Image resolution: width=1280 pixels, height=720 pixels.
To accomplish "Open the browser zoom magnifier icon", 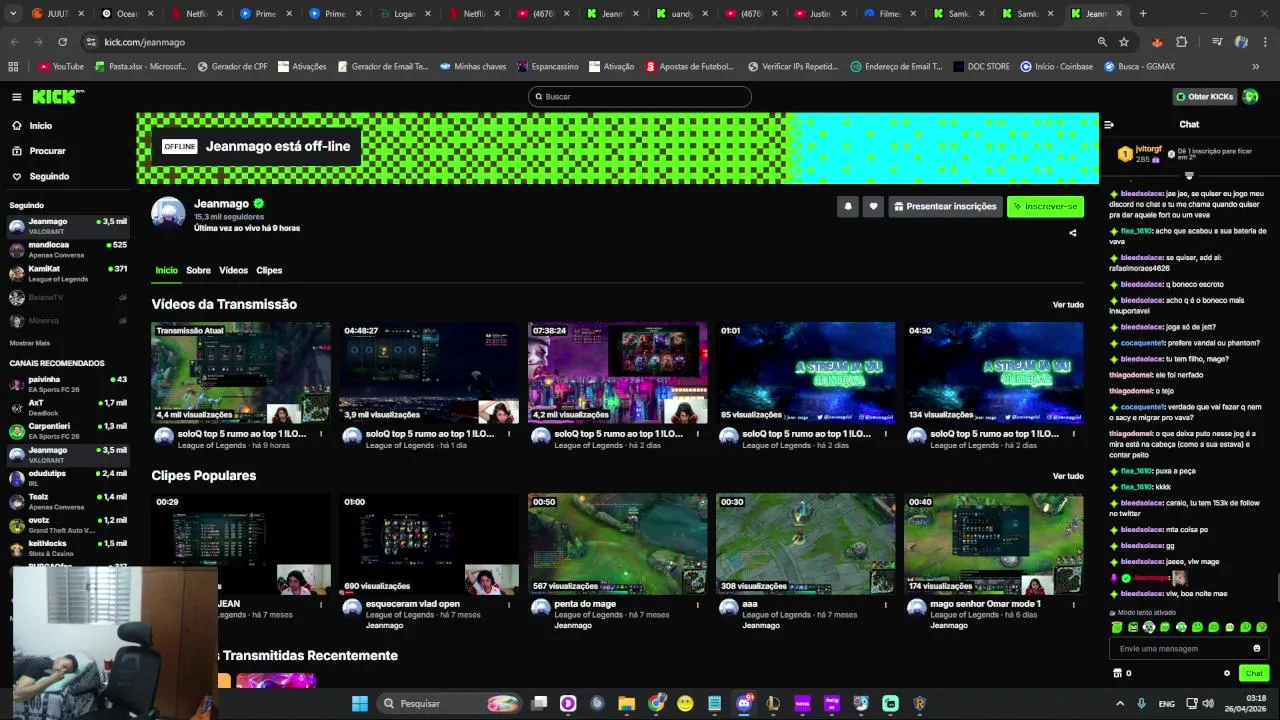I will click(1102, 42).
